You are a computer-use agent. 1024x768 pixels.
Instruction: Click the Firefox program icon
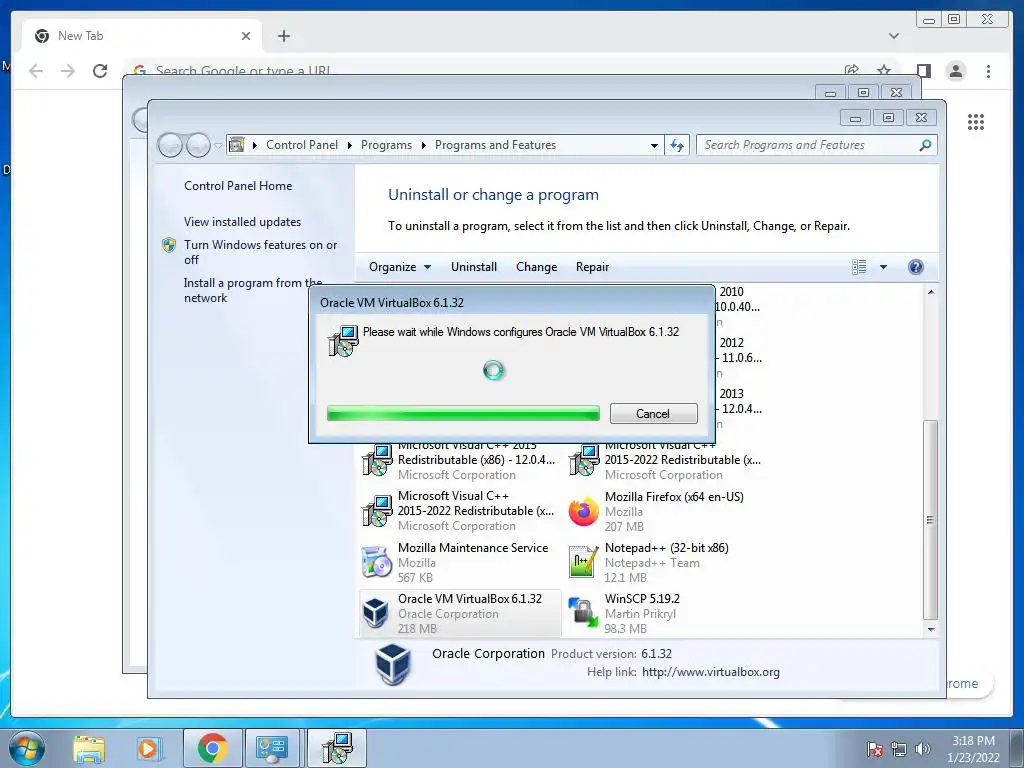[x=583, y=511]
